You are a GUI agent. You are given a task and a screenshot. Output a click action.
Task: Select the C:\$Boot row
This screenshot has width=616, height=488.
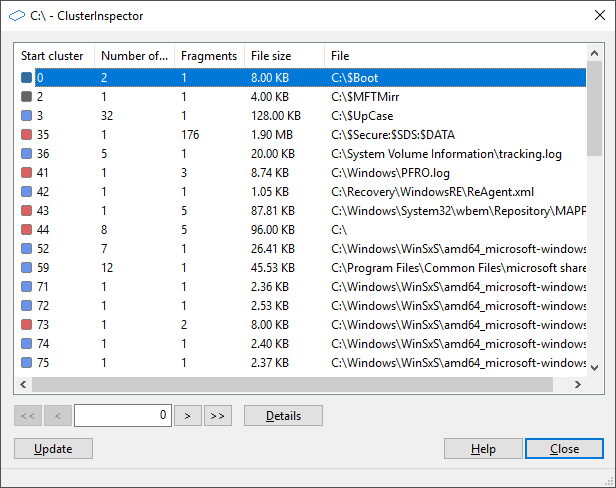(301, 77)
